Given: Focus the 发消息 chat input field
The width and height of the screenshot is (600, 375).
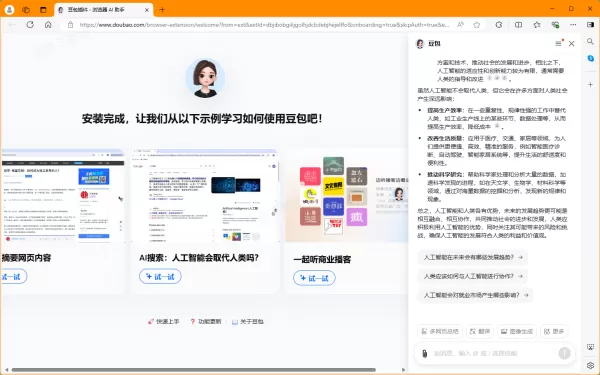Looking at the screenshot, I should (494, 353).
